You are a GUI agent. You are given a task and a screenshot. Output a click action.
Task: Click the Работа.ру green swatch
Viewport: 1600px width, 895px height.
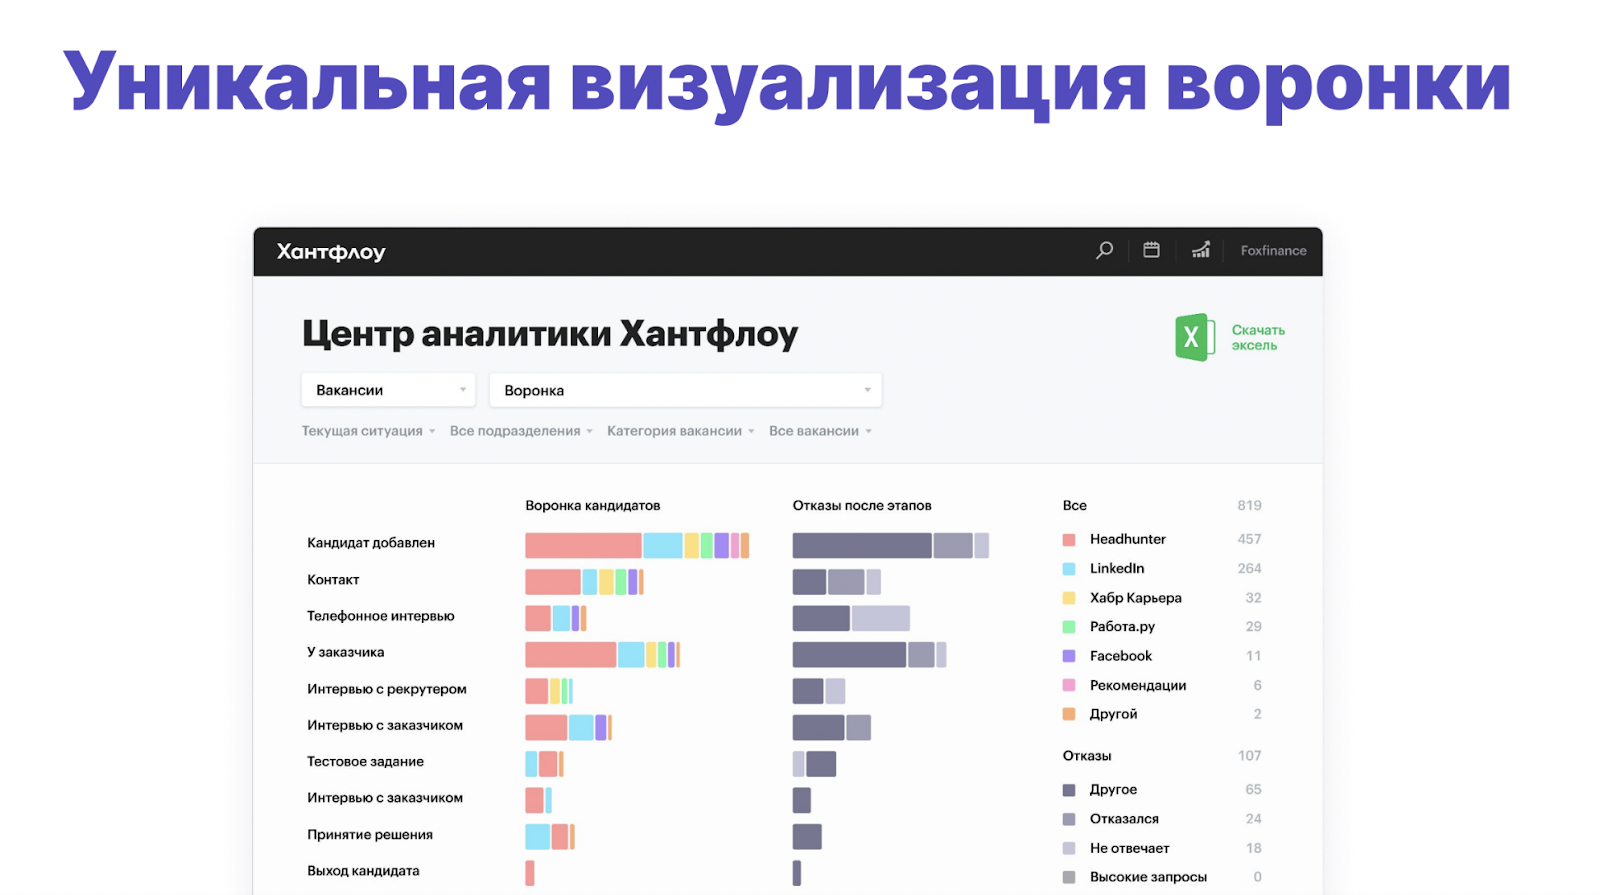click(x=1069, y=627)
